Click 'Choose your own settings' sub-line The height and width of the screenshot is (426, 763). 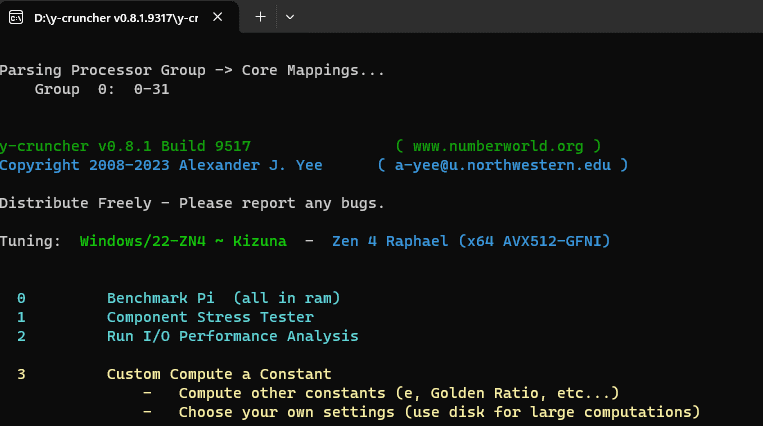439,412
